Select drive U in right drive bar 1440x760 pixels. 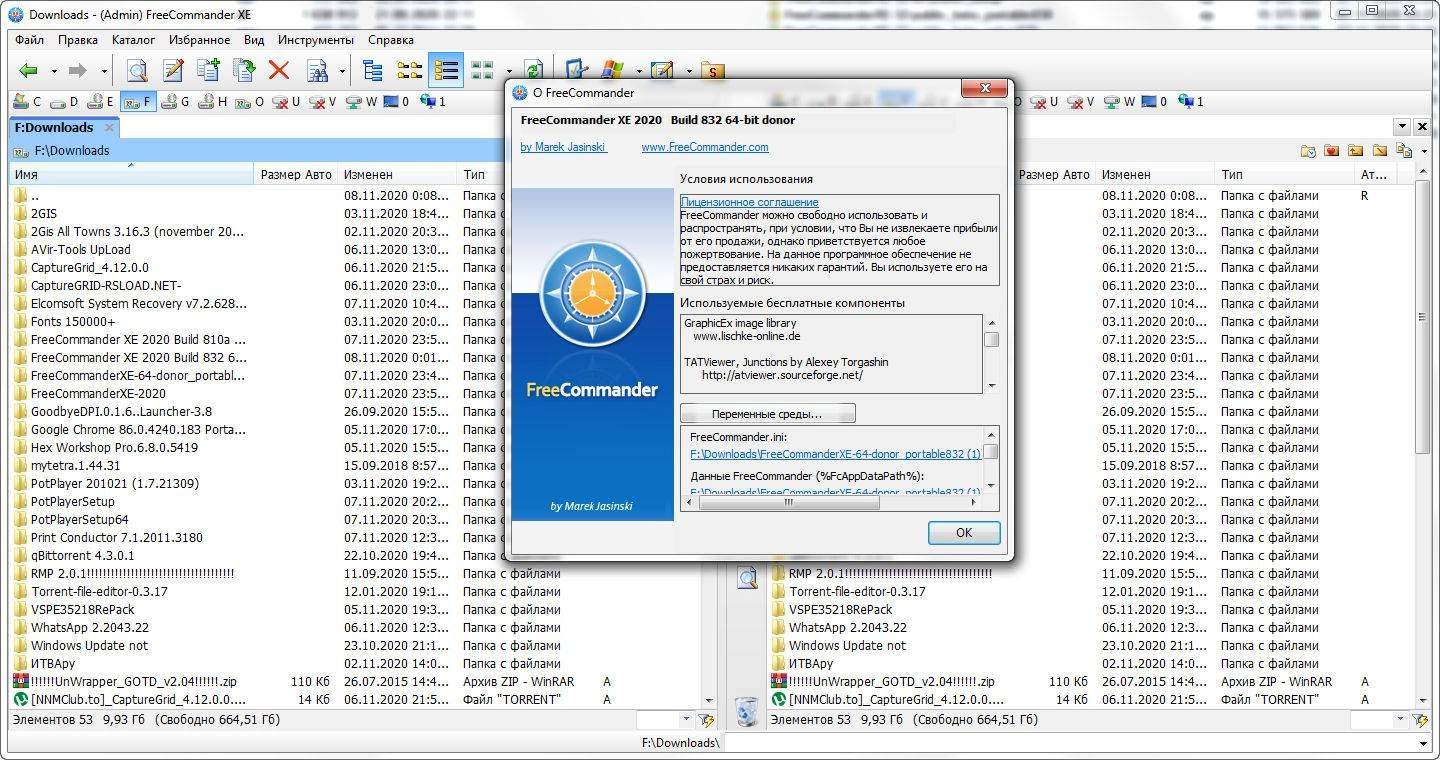point(1044,102)
